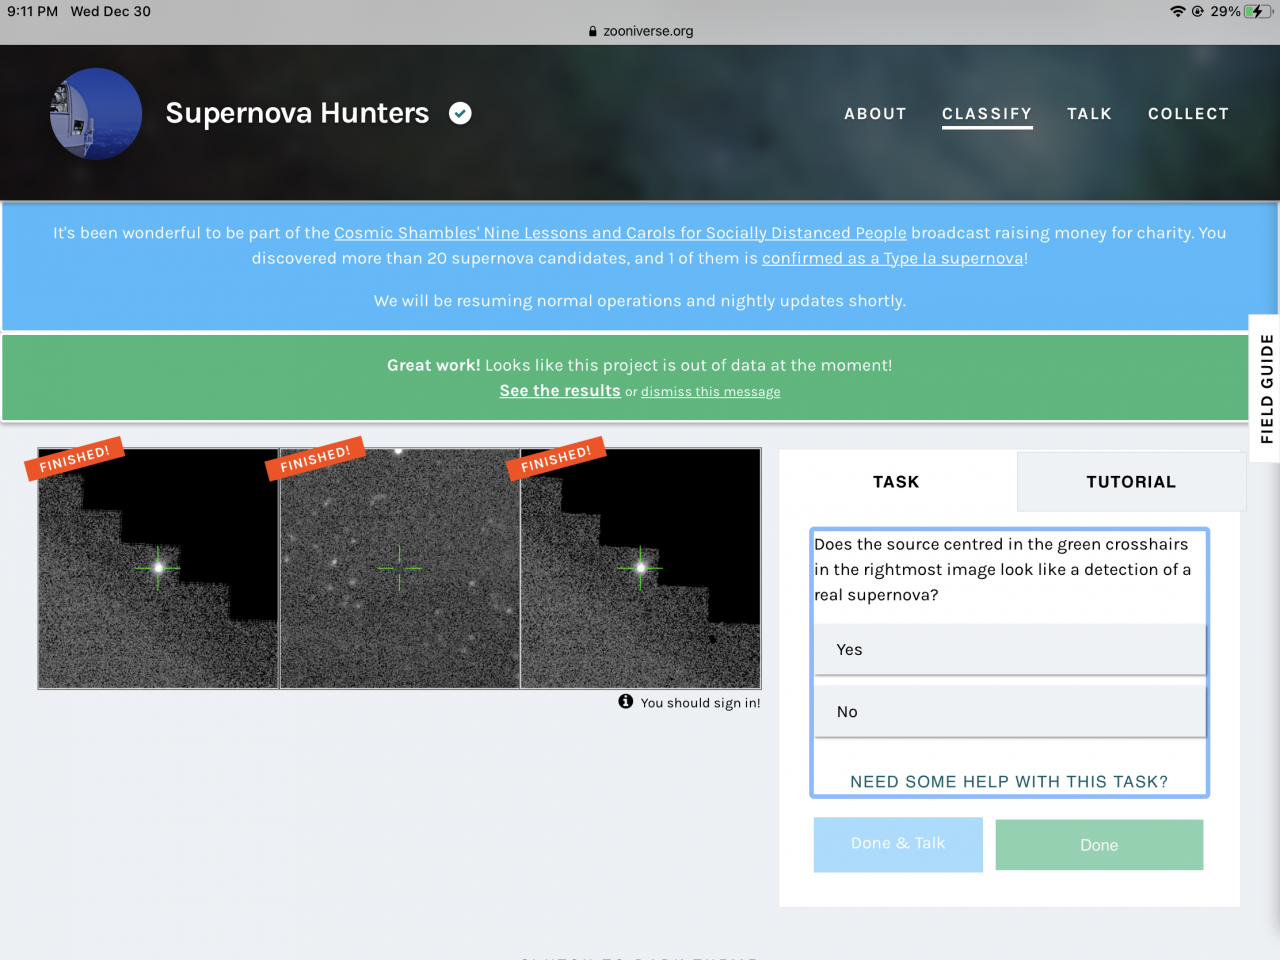Viewport: 1280px width, 960px height.
Task: Open 'Need some help with this task?'
Action: tap(1009, 782)
